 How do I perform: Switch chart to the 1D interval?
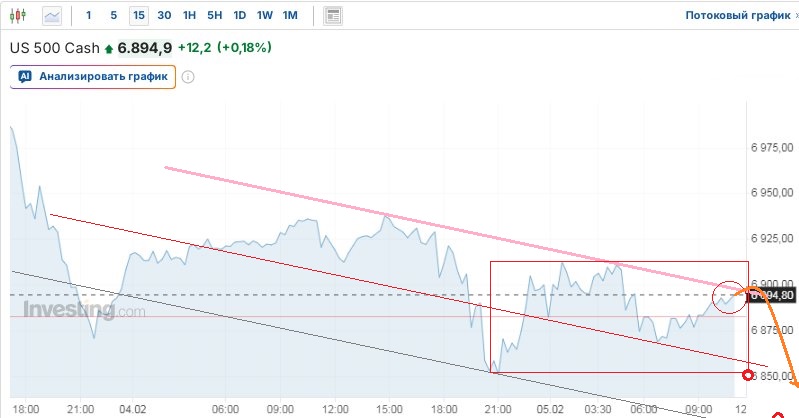239,16
